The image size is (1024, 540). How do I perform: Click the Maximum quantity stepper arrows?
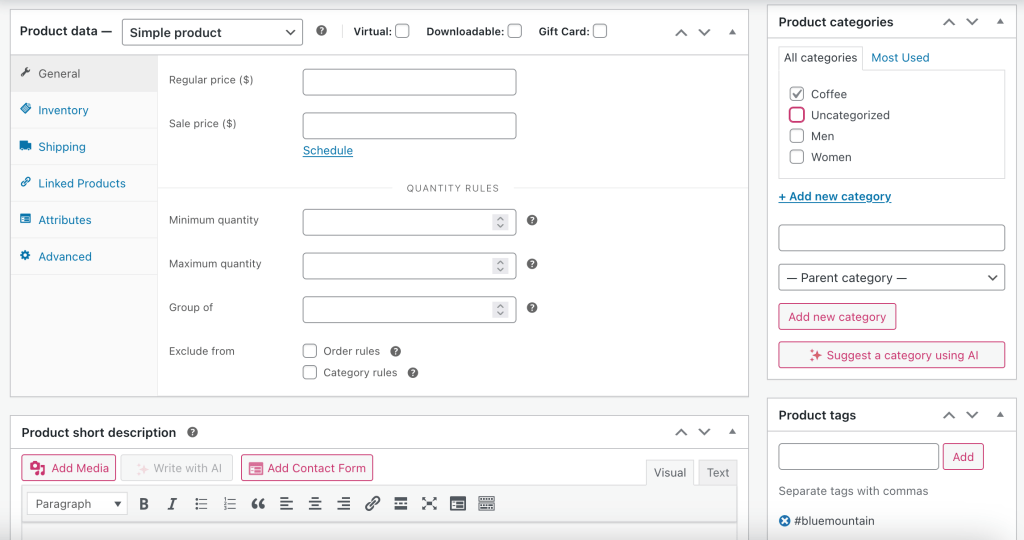pyautogui.click(x=500, y=265)
